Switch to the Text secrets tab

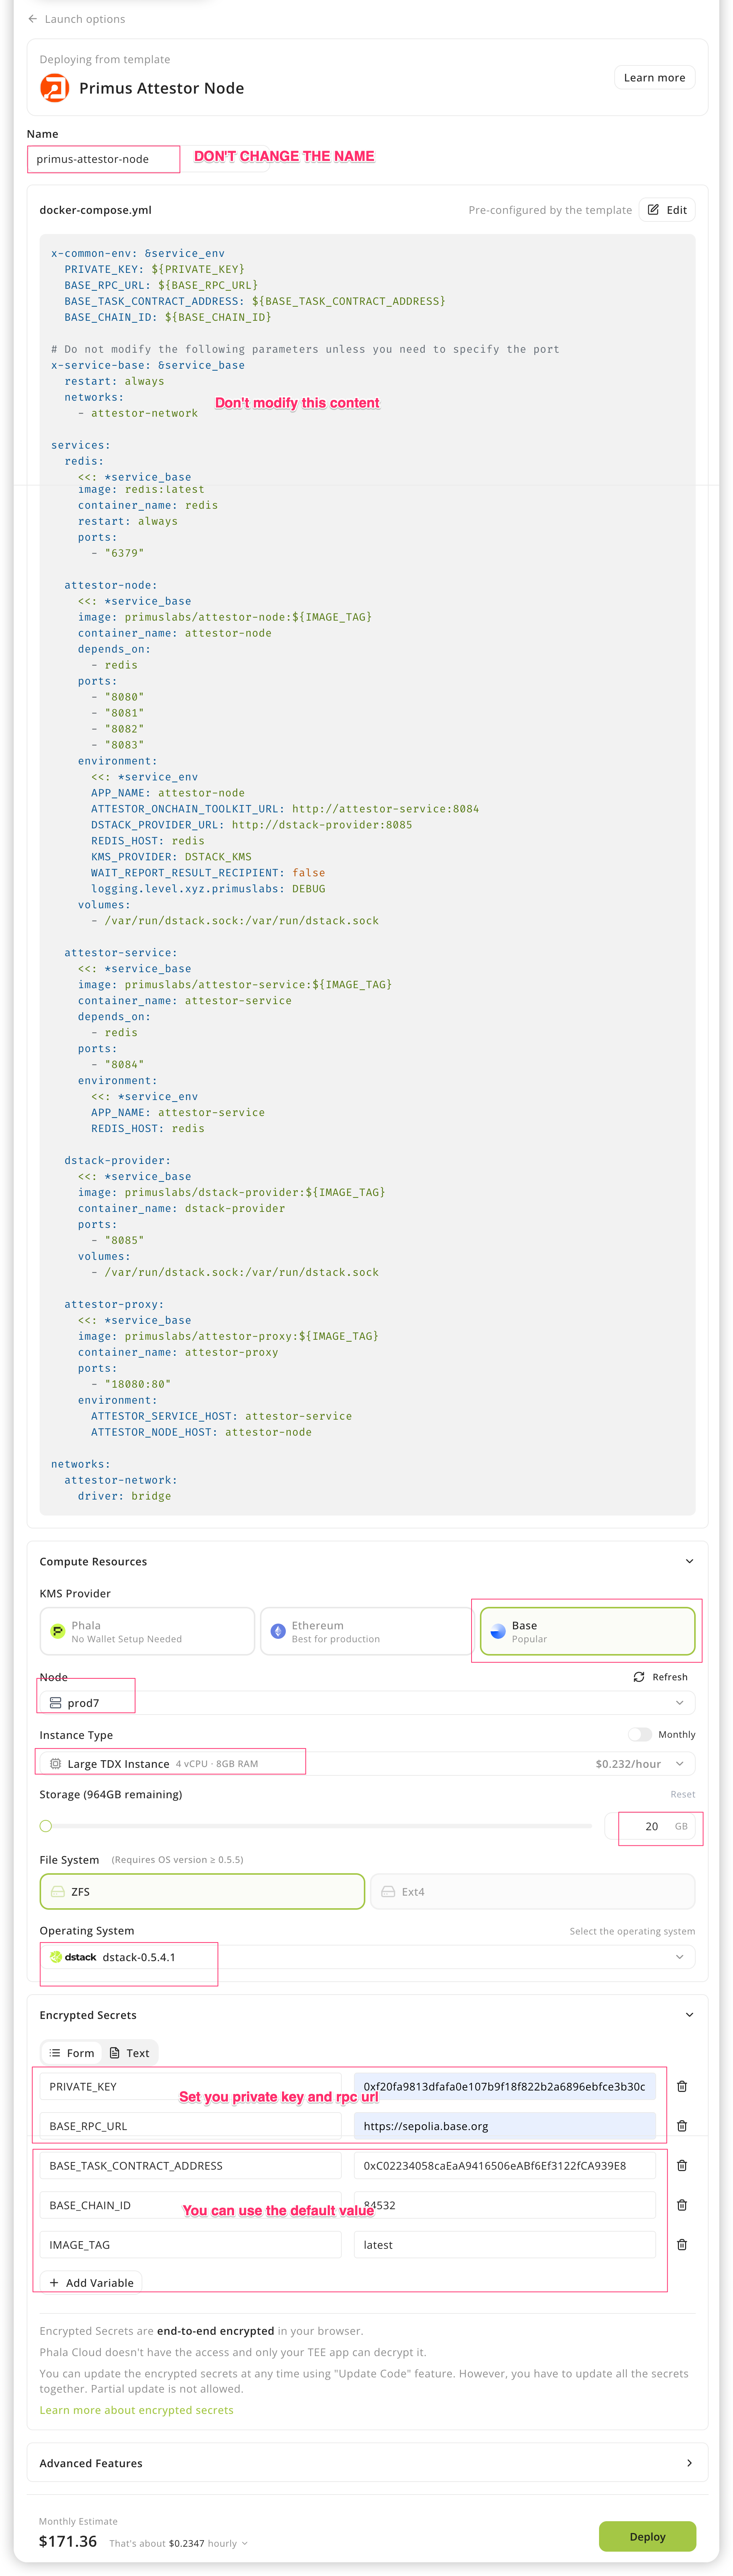pyautogui.click(x=129, y=2053)
